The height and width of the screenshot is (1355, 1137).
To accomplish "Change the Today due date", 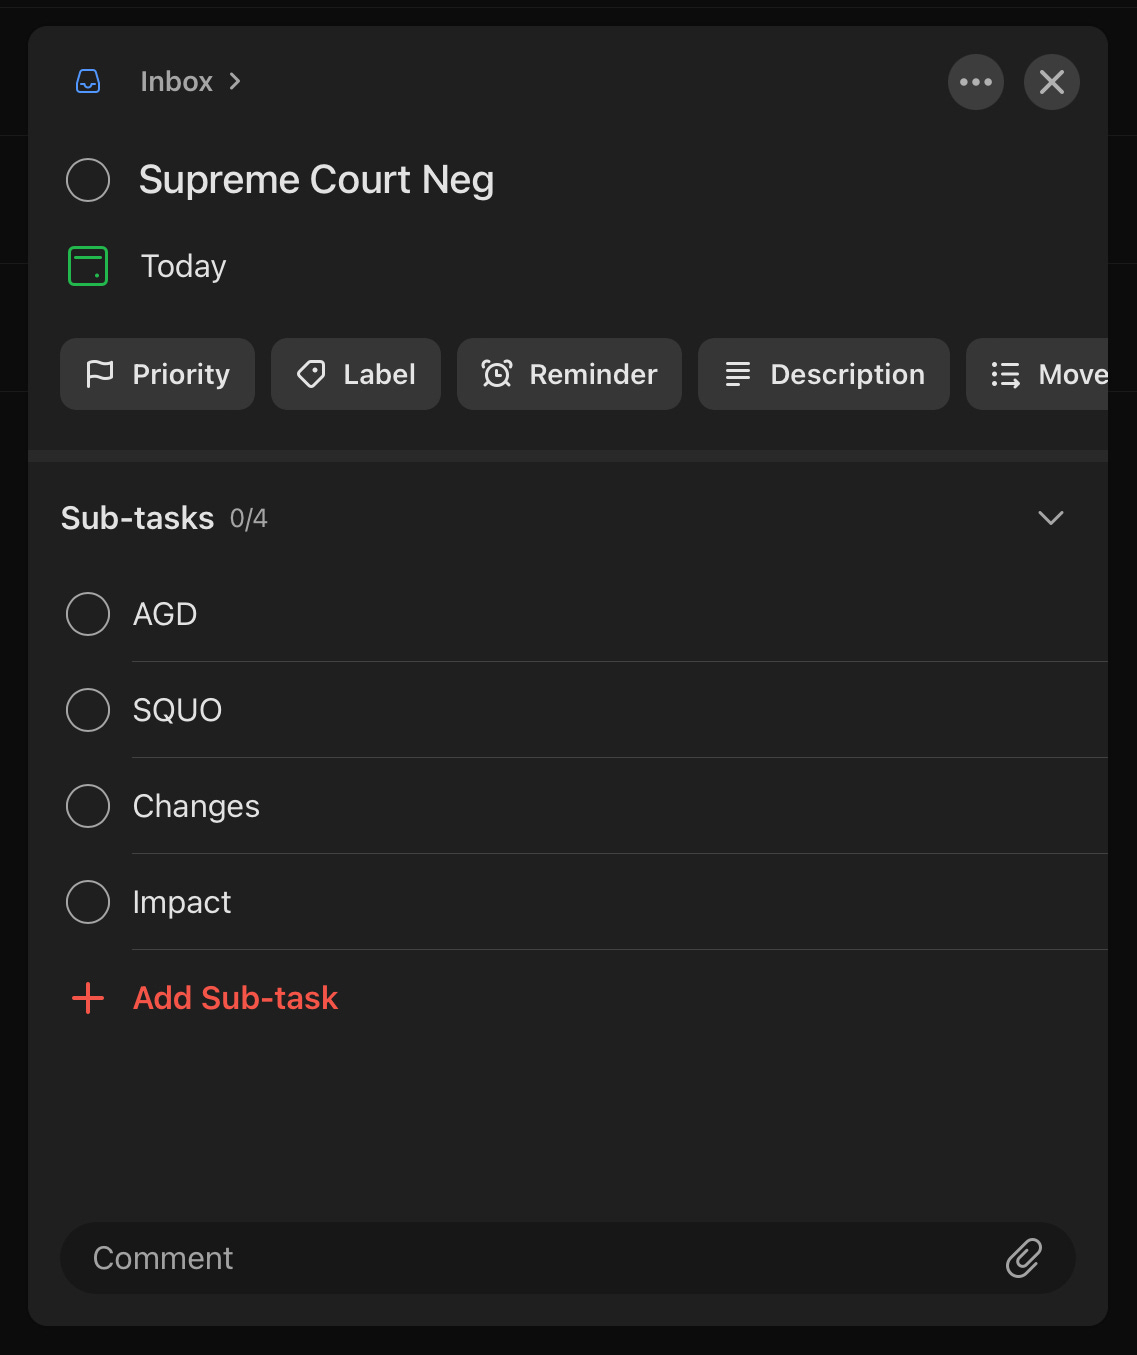I will point(182,266).
